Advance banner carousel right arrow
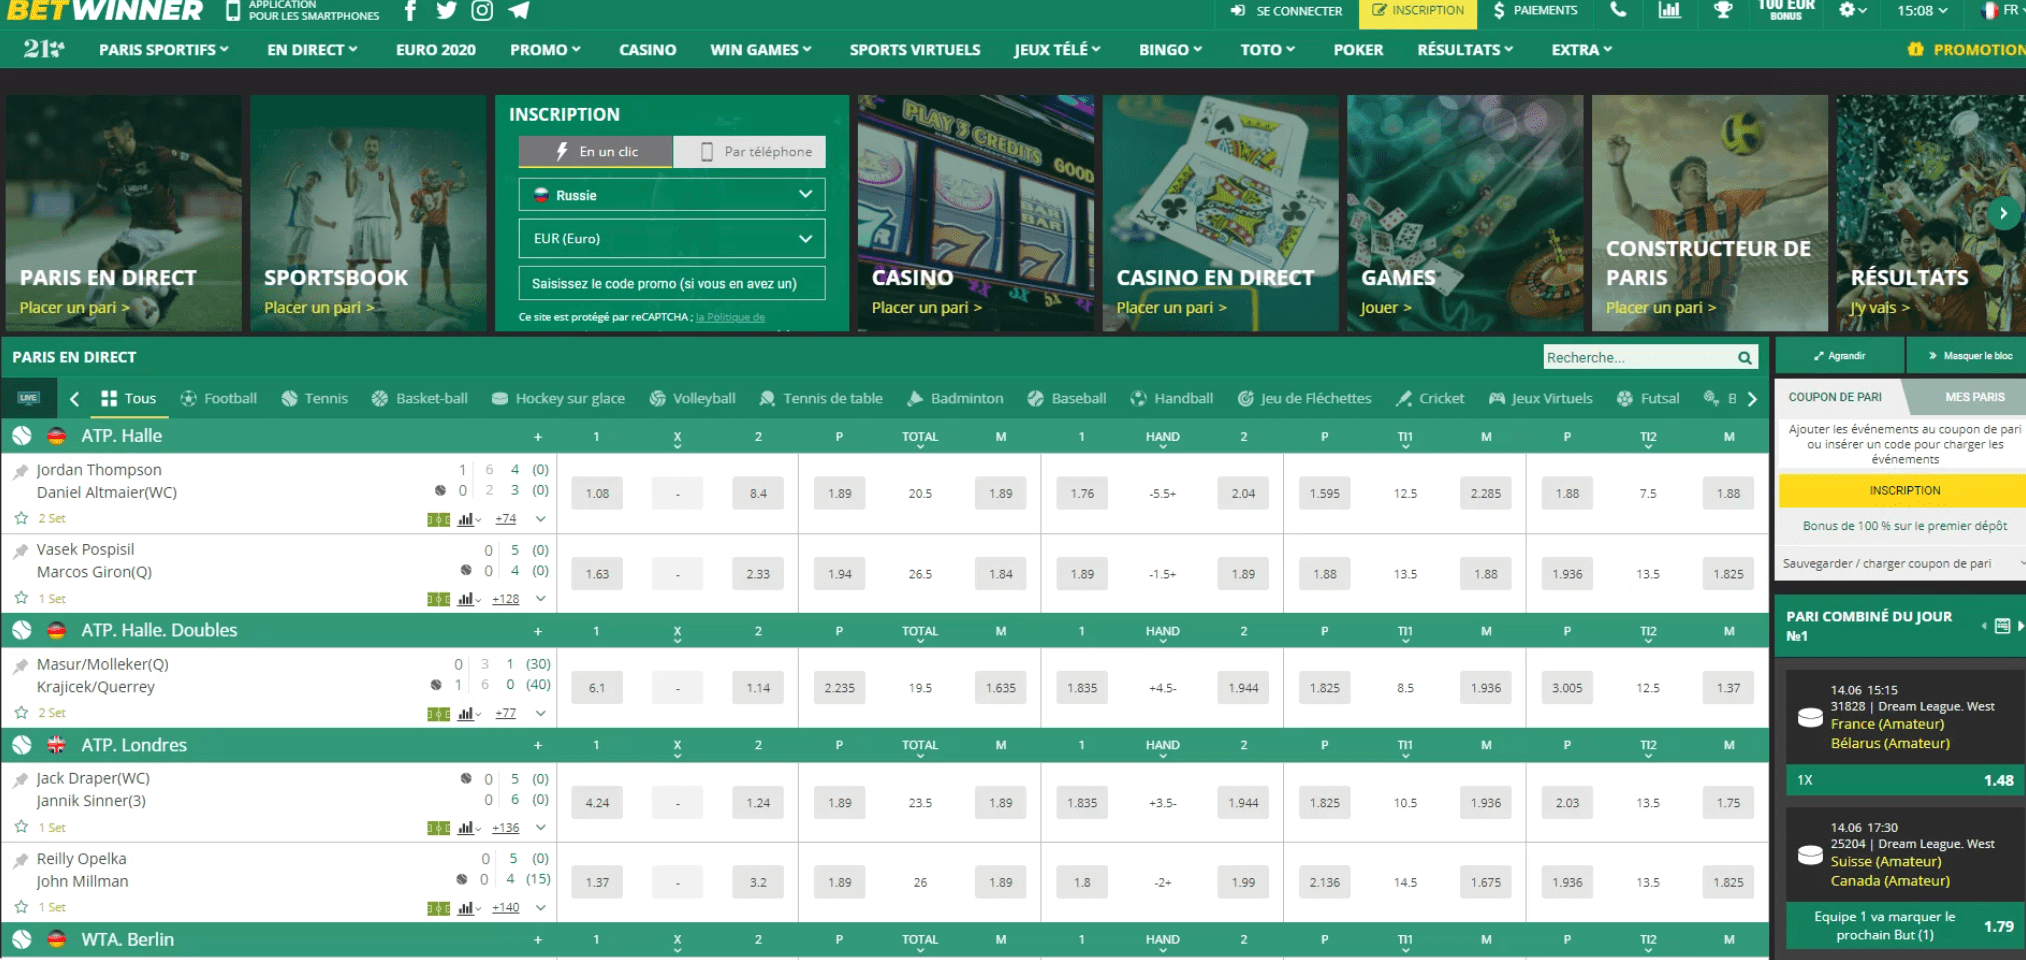This screenshot has height=960, width=2026. point(2003,213)
